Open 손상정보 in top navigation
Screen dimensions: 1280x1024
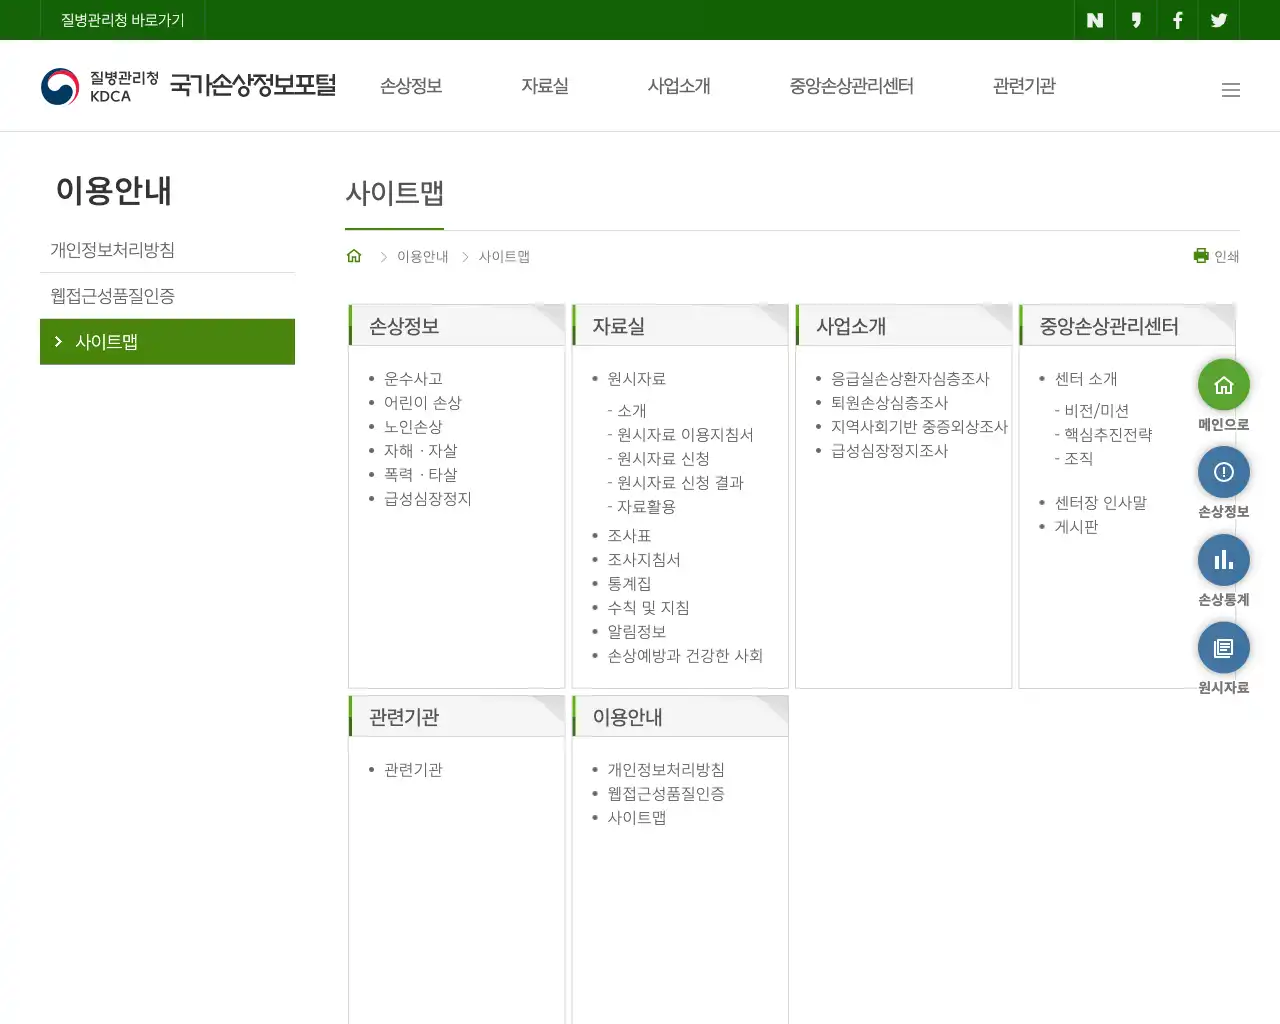click(411, 86)
